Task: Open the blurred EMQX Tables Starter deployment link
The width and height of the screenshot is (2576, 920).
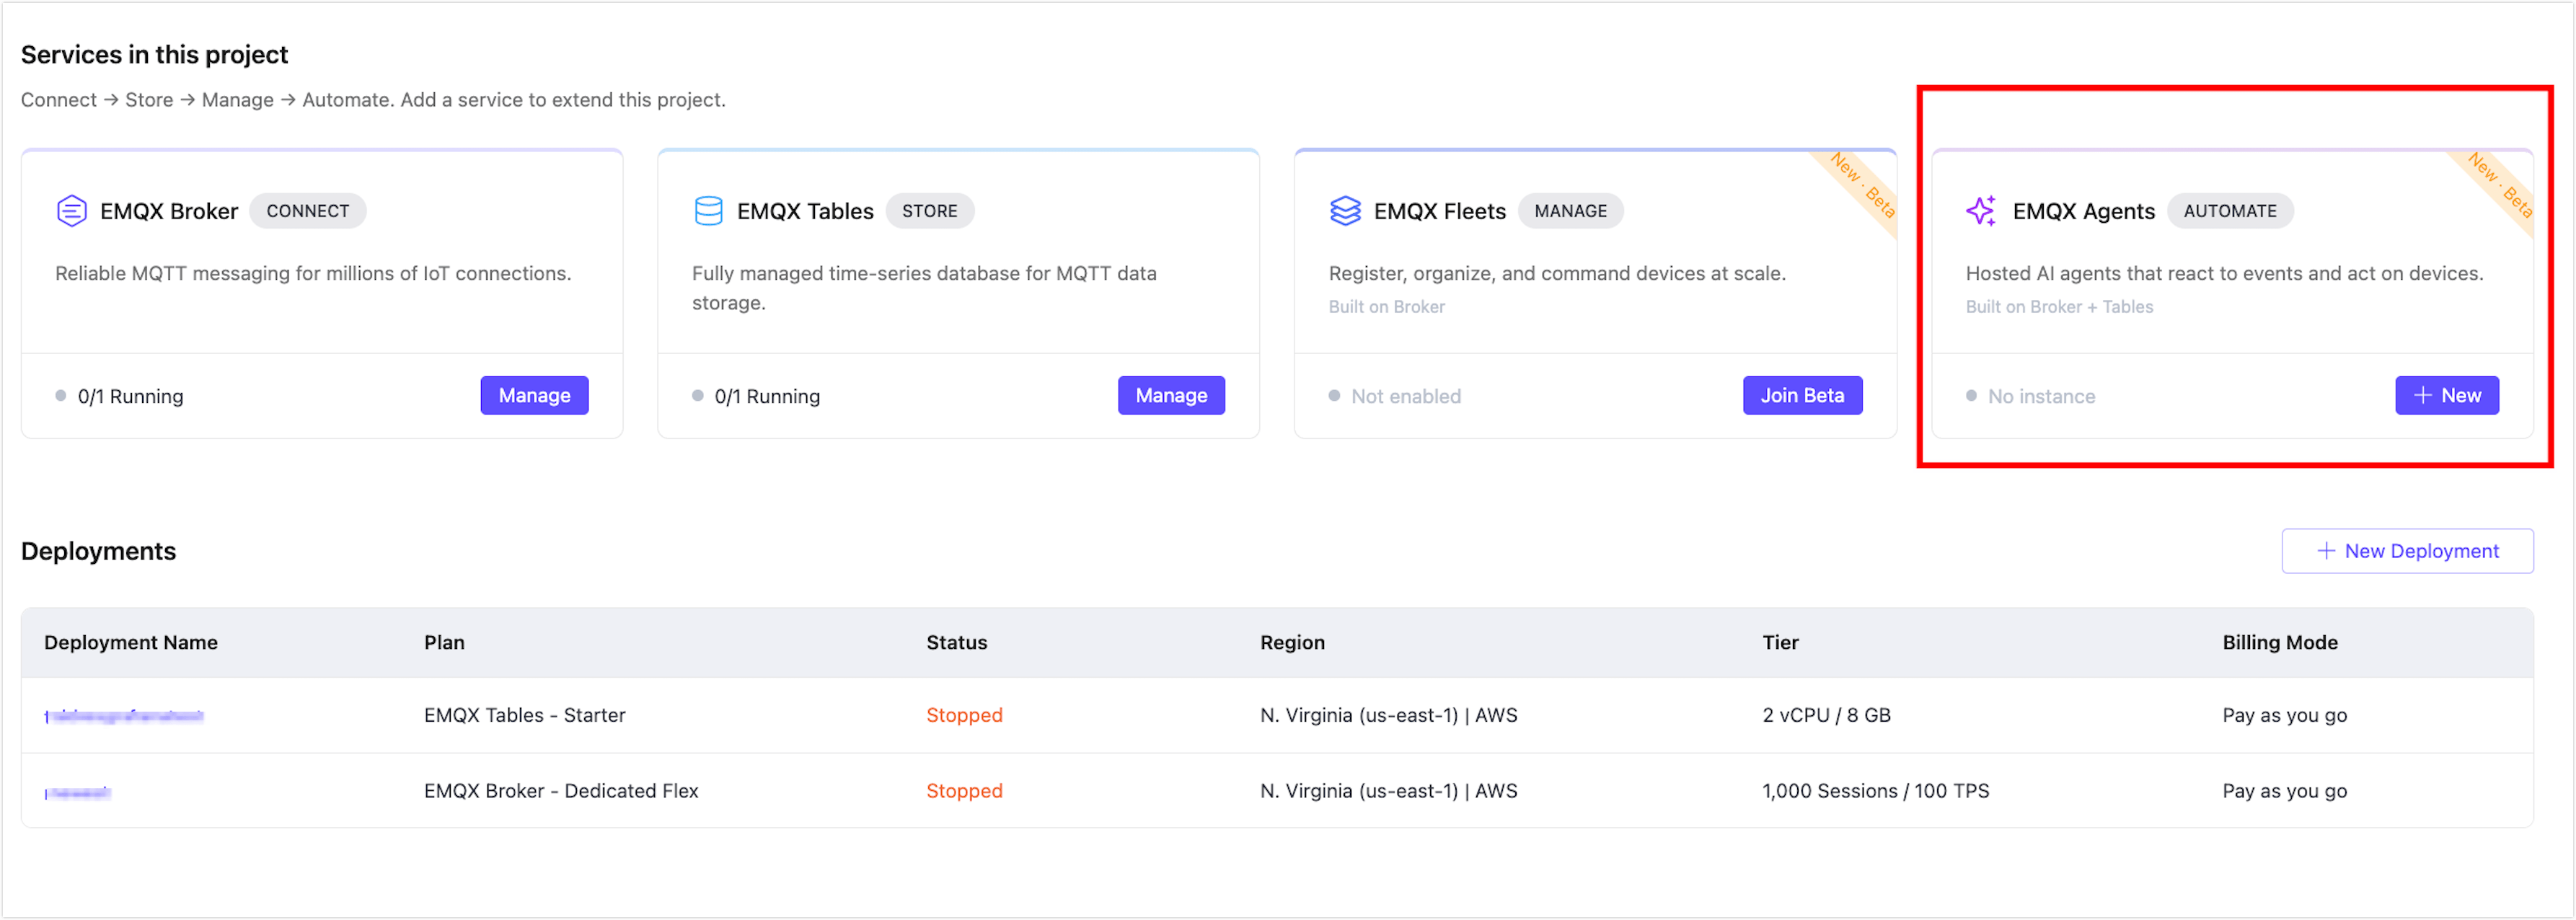Action: pos(124,716)
